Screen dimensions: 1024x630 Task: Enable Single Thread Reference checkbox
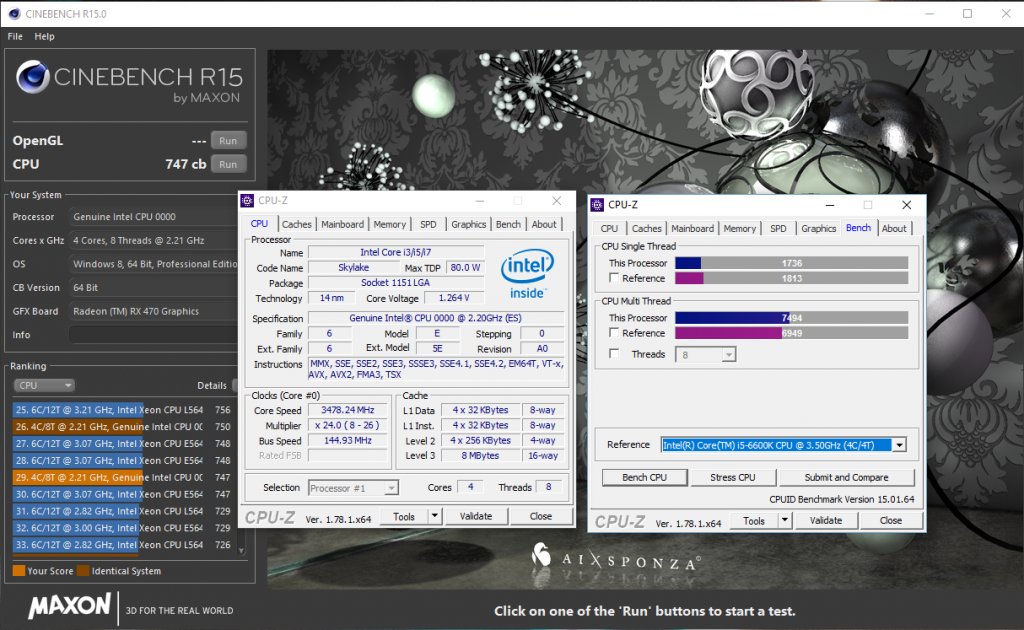click(614, 278)
